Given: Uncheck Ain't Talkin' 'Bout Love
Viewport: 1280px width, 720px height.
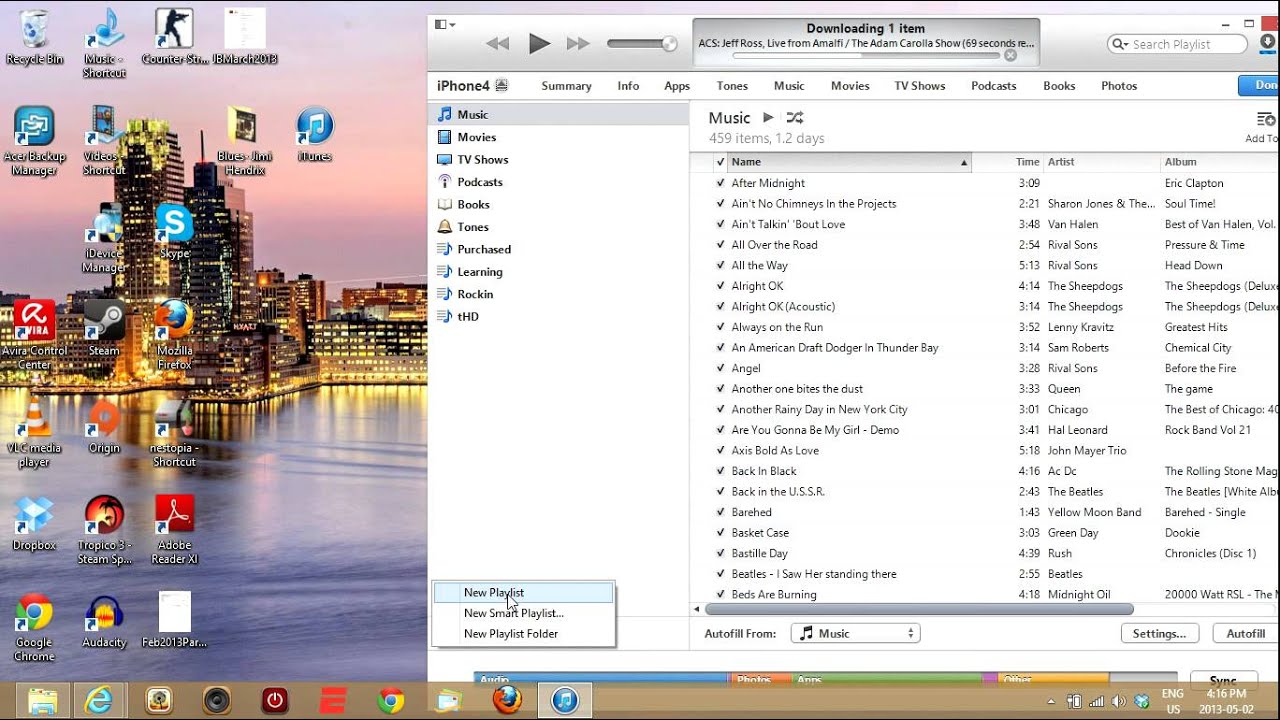Looking at the screenshot, I should [x=720, y=224].
